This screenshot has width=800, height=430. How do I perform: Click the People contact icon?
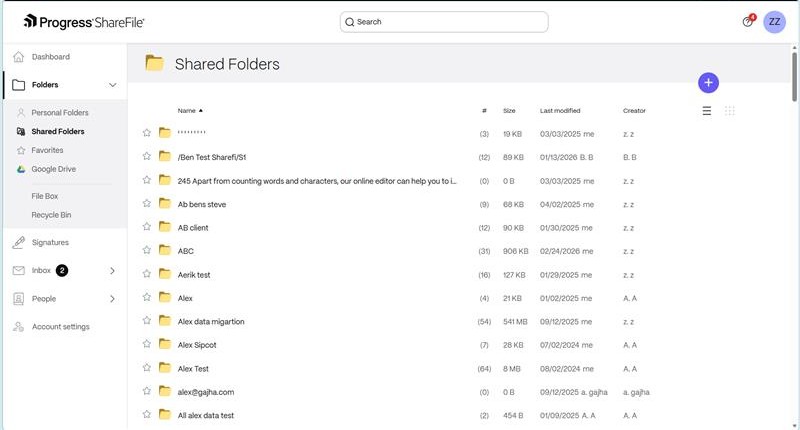point(18,299)
